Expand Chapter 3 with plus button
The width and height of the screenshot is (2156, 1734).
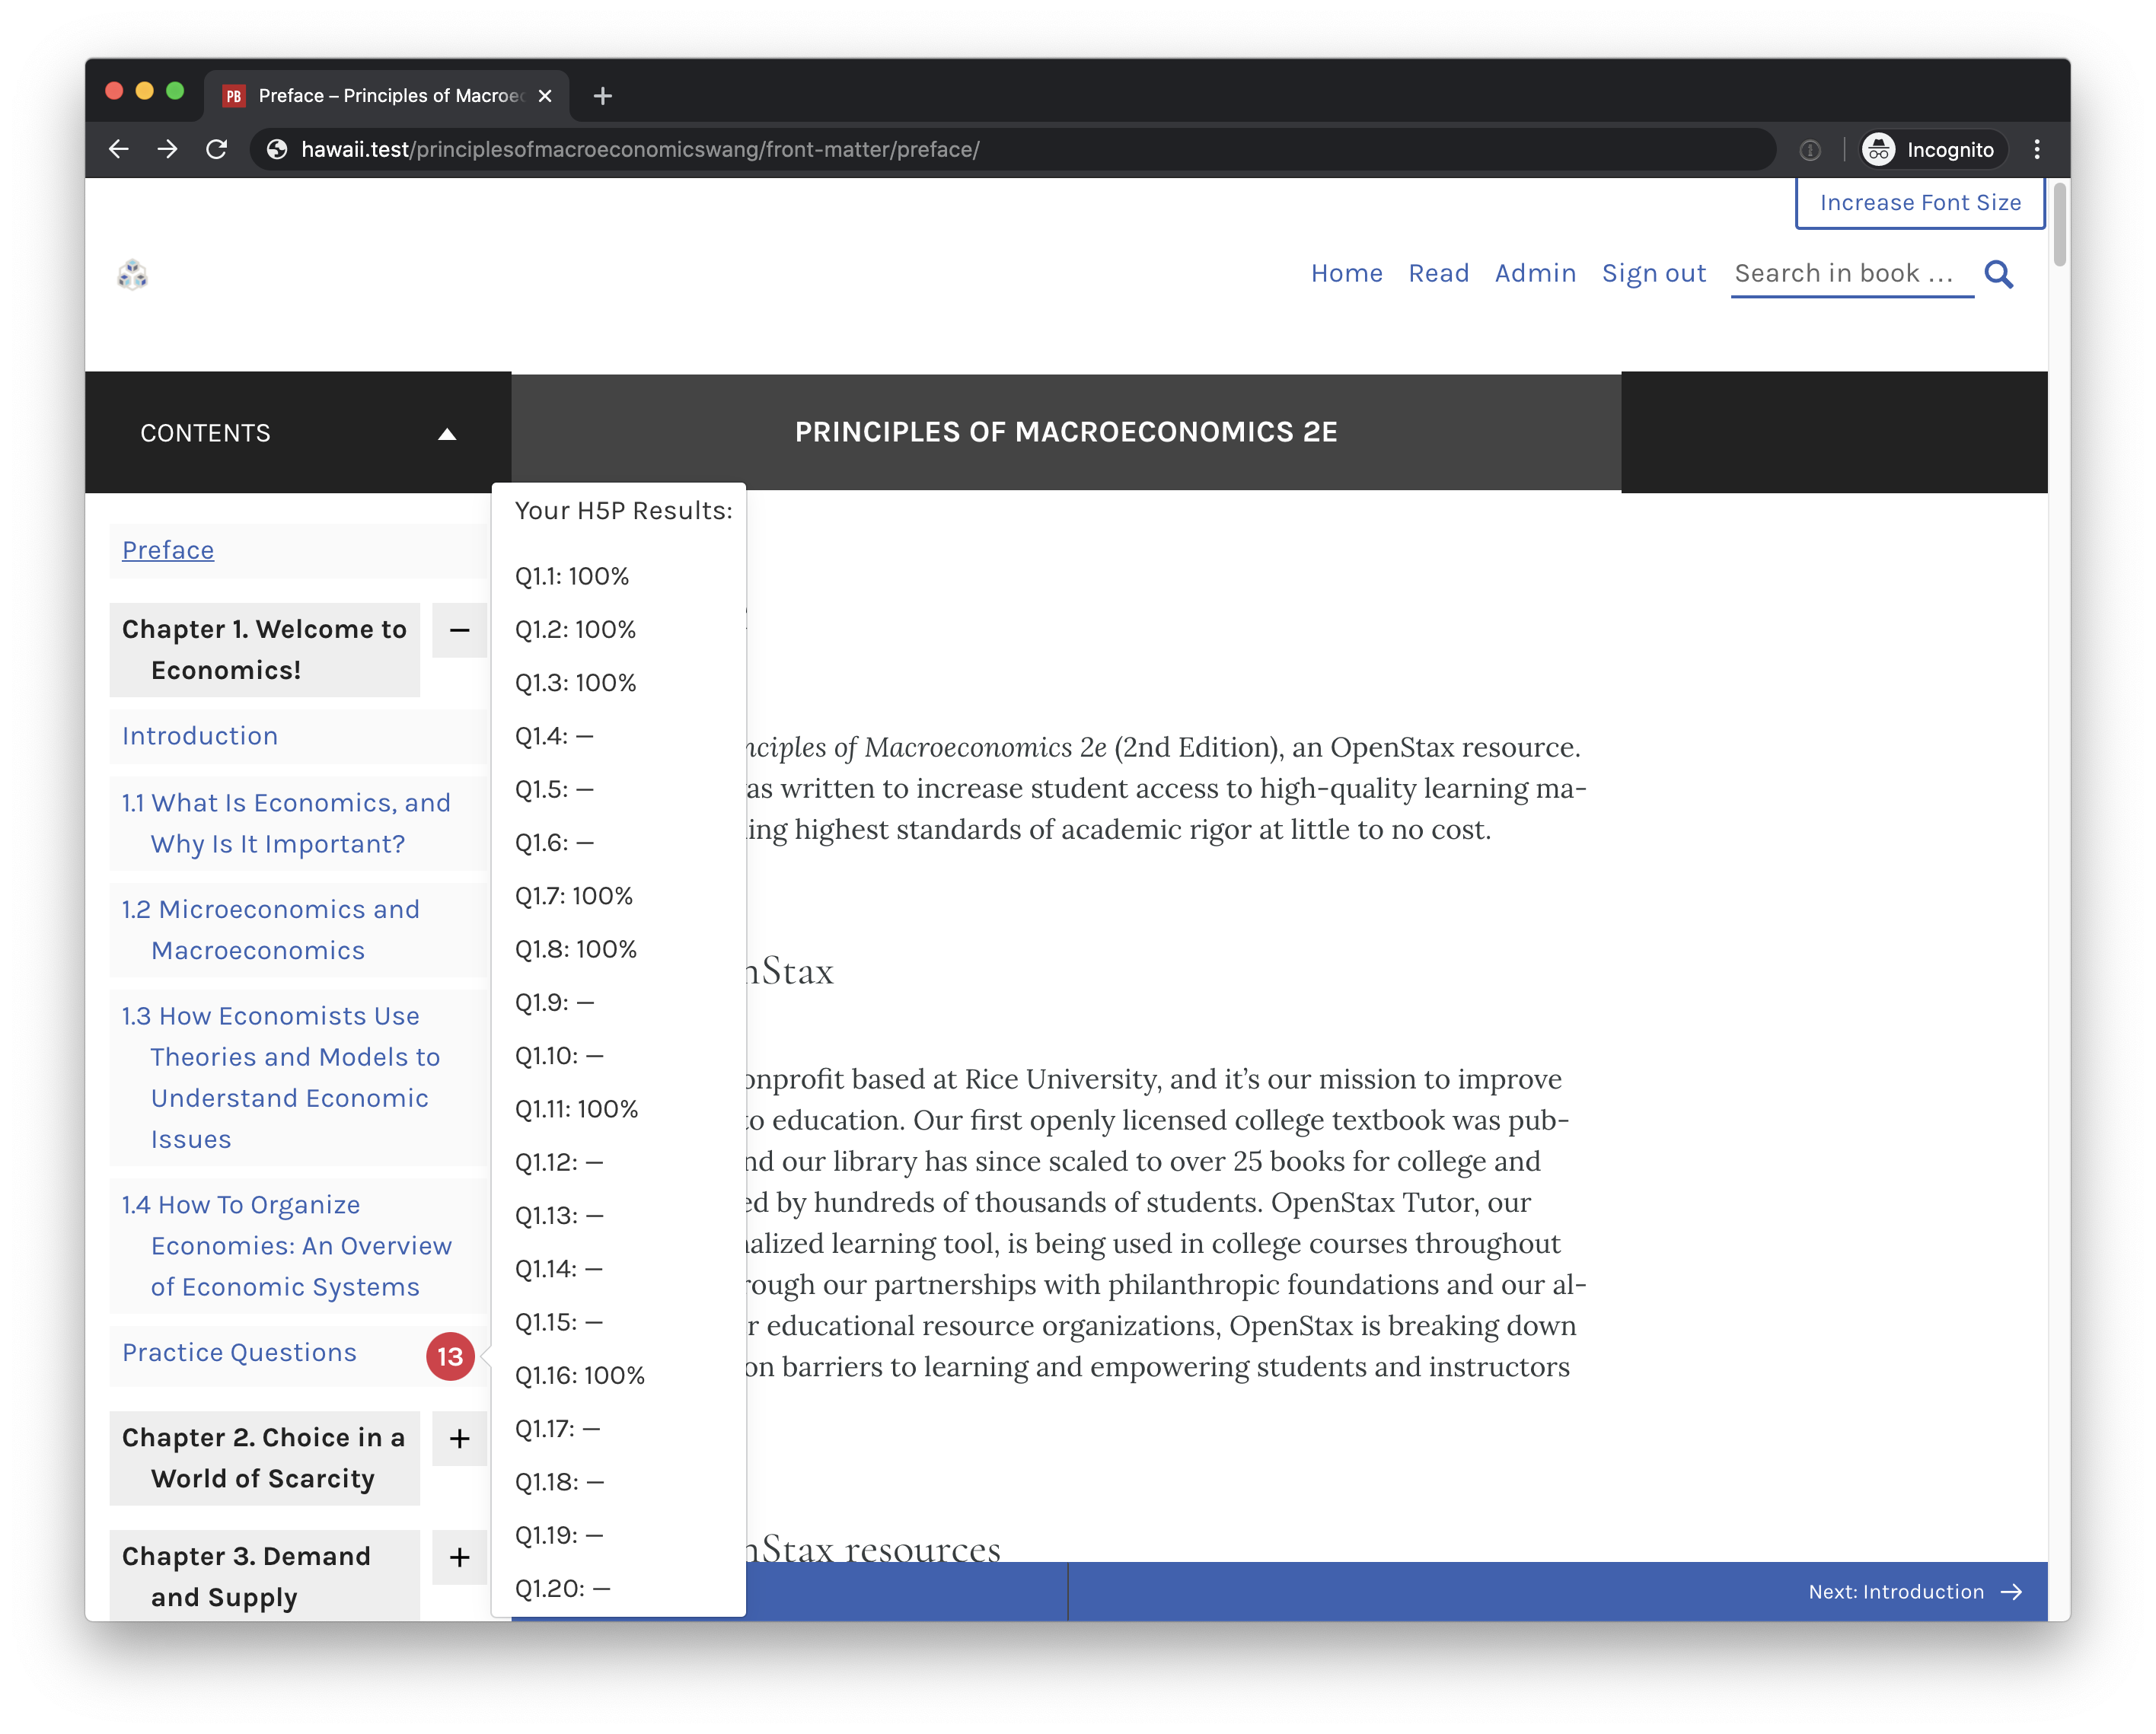coord(459,1557)
